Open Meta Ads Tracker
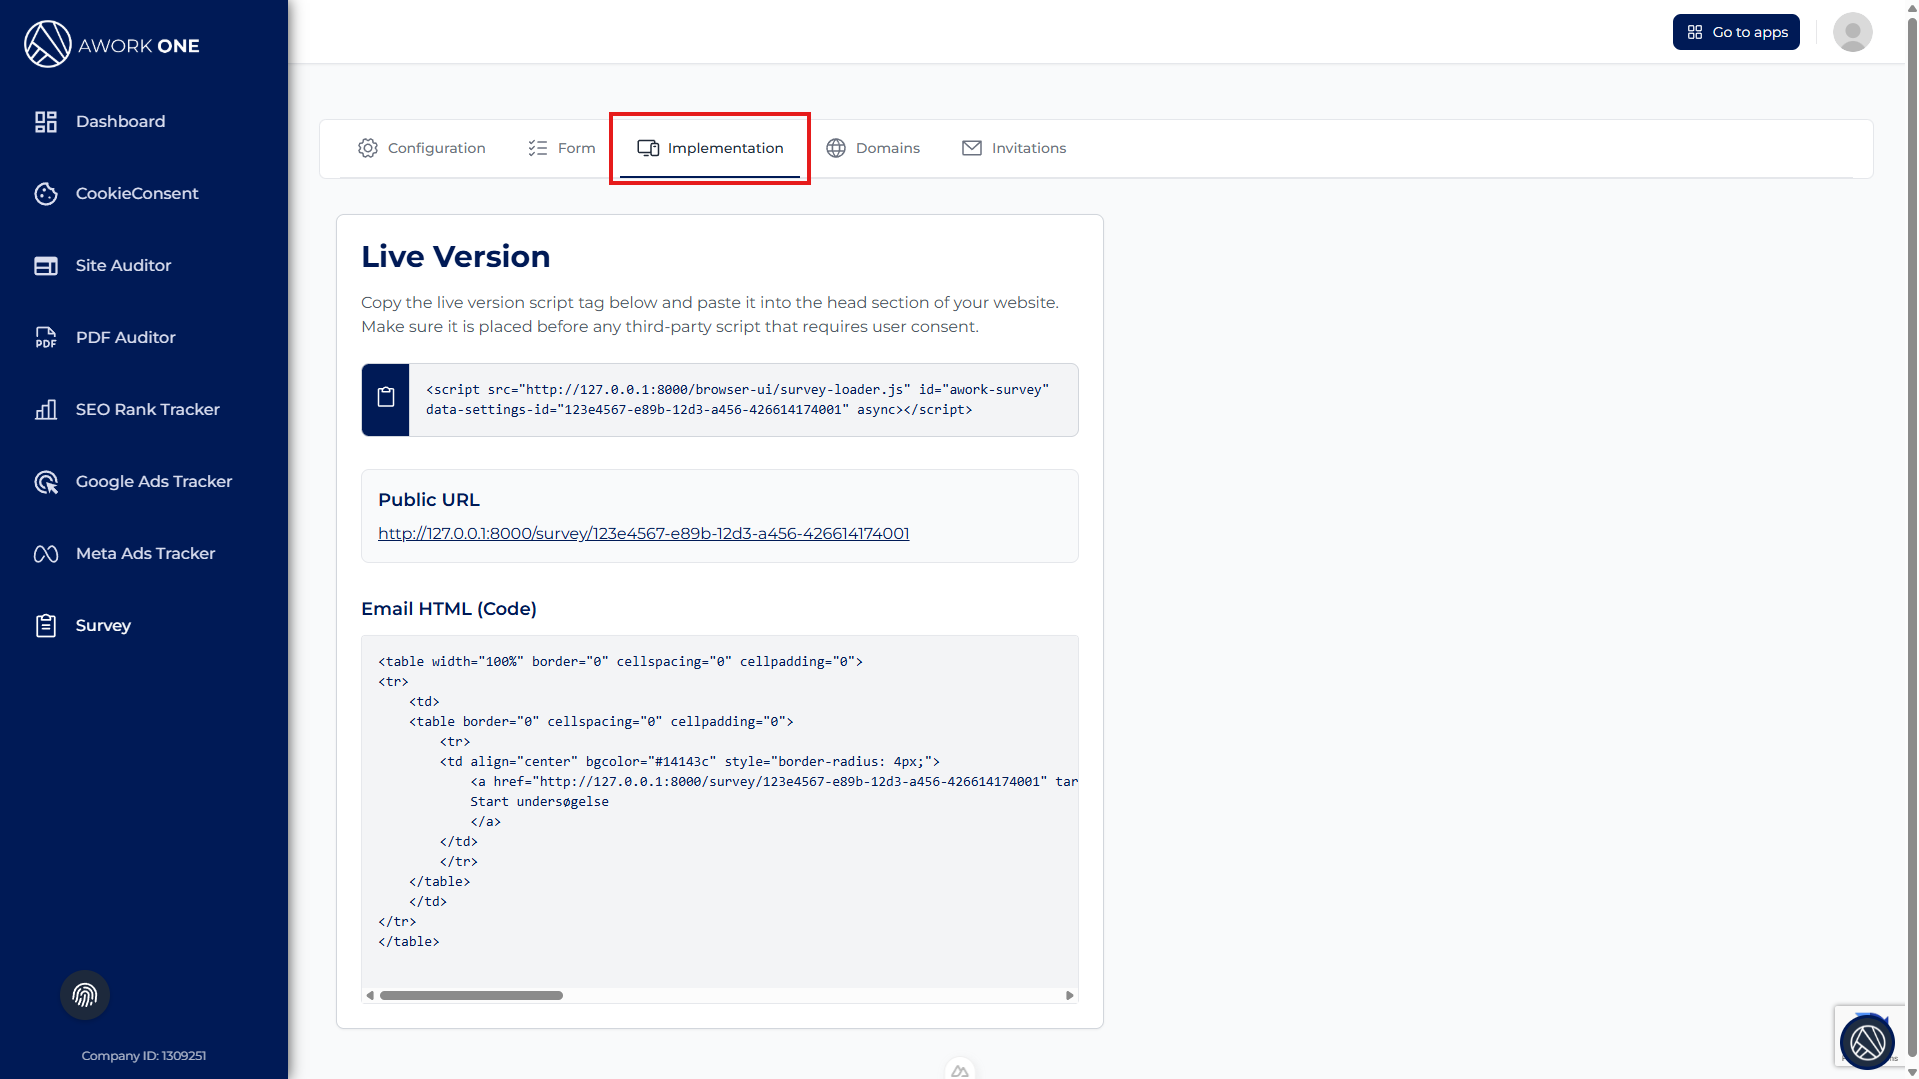1919x1079 pixels. (x=145, y=554)
